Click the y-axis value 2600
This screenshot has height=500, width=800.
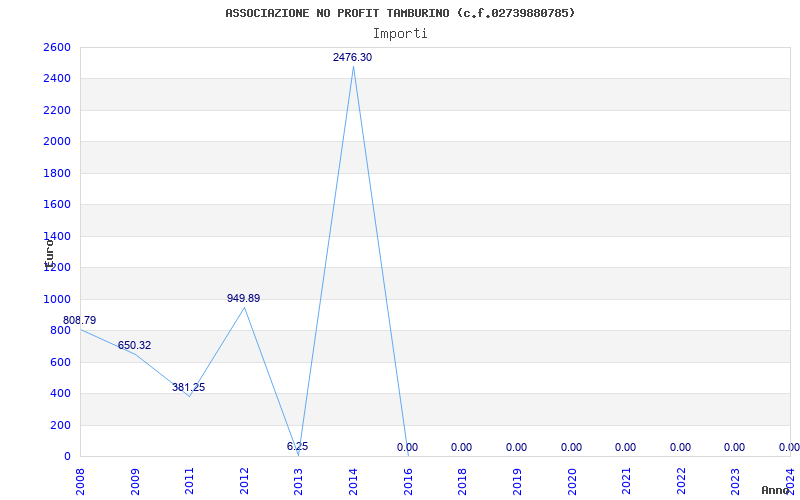pos(57,47)
